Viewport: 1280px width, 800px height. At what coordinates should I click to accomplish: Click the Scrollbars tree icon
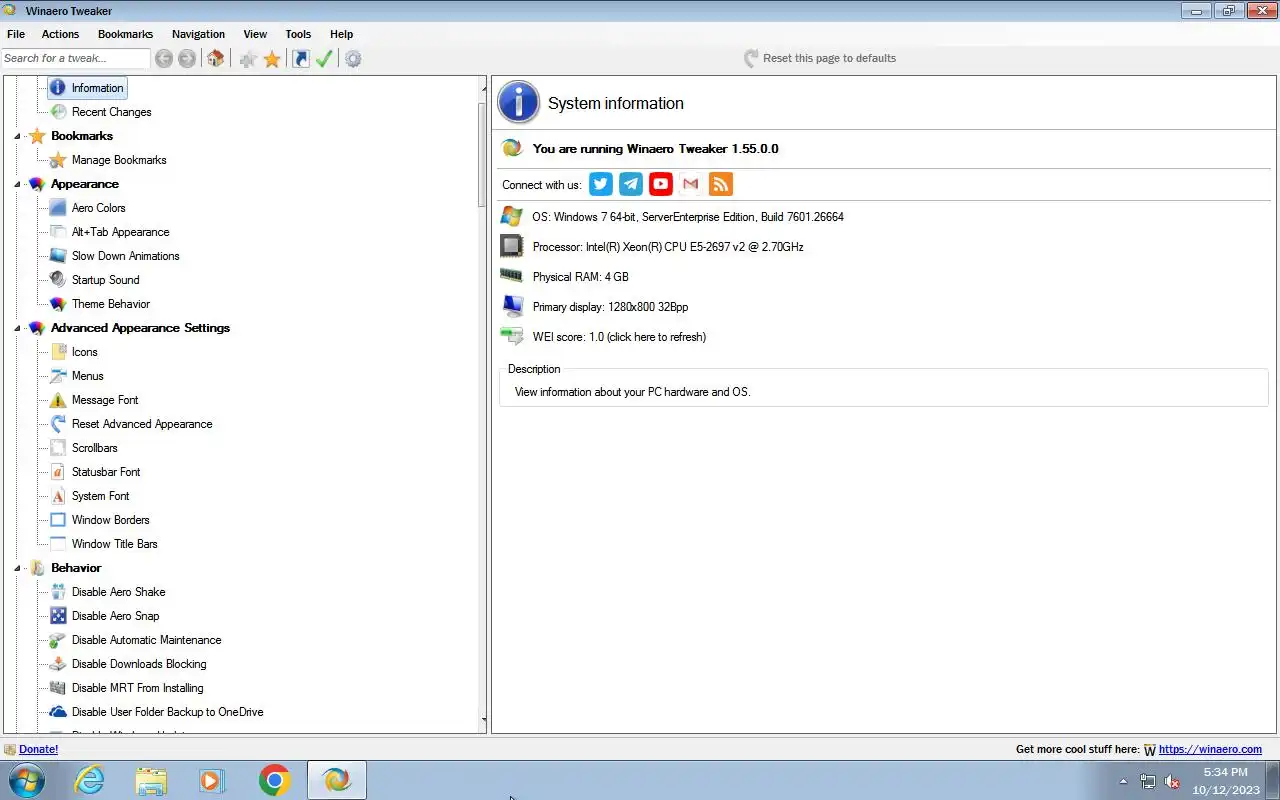(x=58, y=448)
